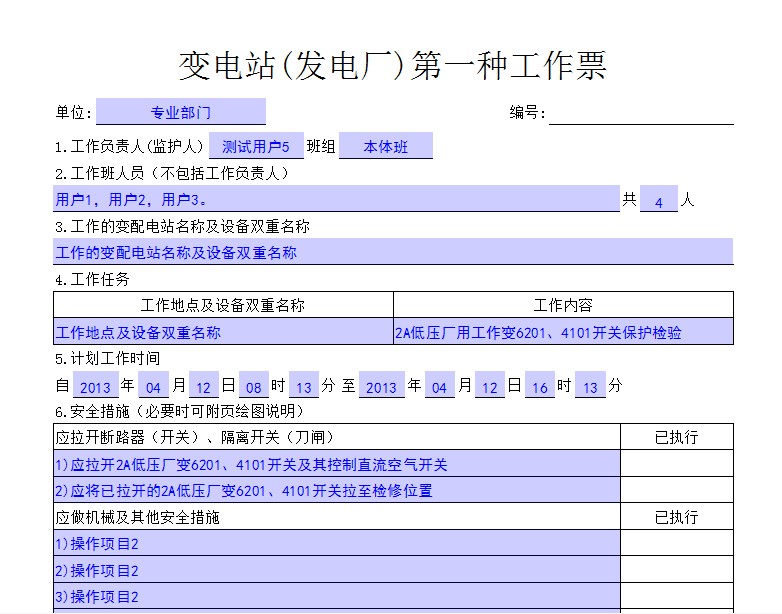This screenshot has width=782, height=614.
Task: Click the 变配电站名称 field under section 3
Action: click(x=392, y=252)
